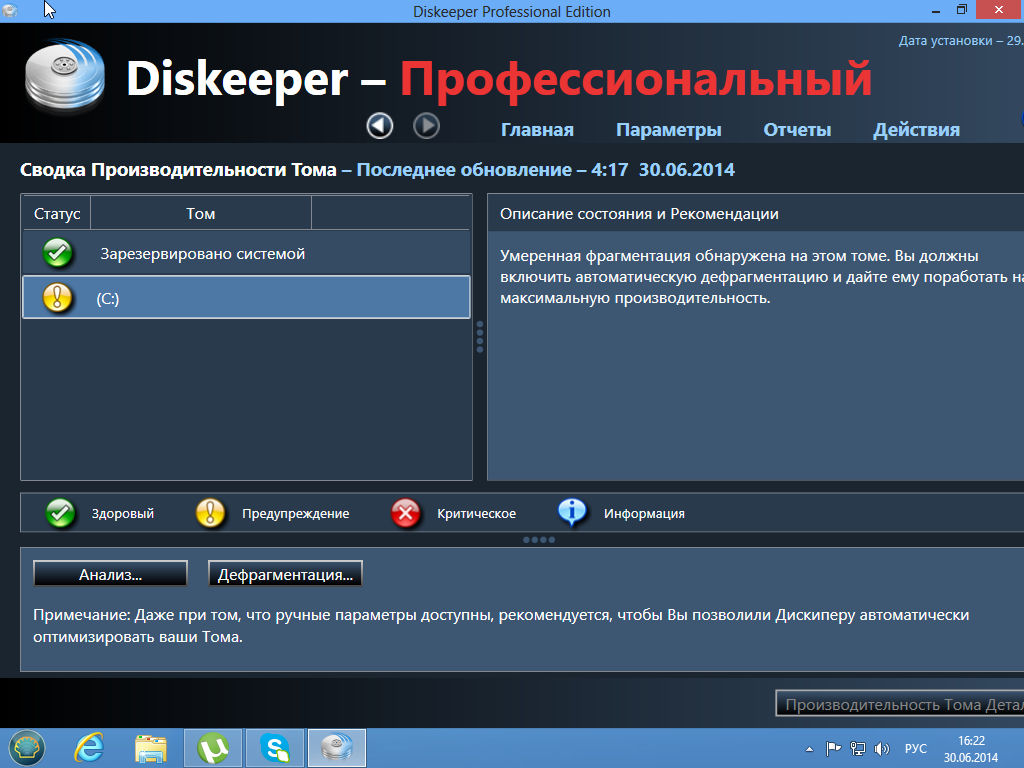Open the Главная menu
1024x768 pixels.
(x=537, y=129)
